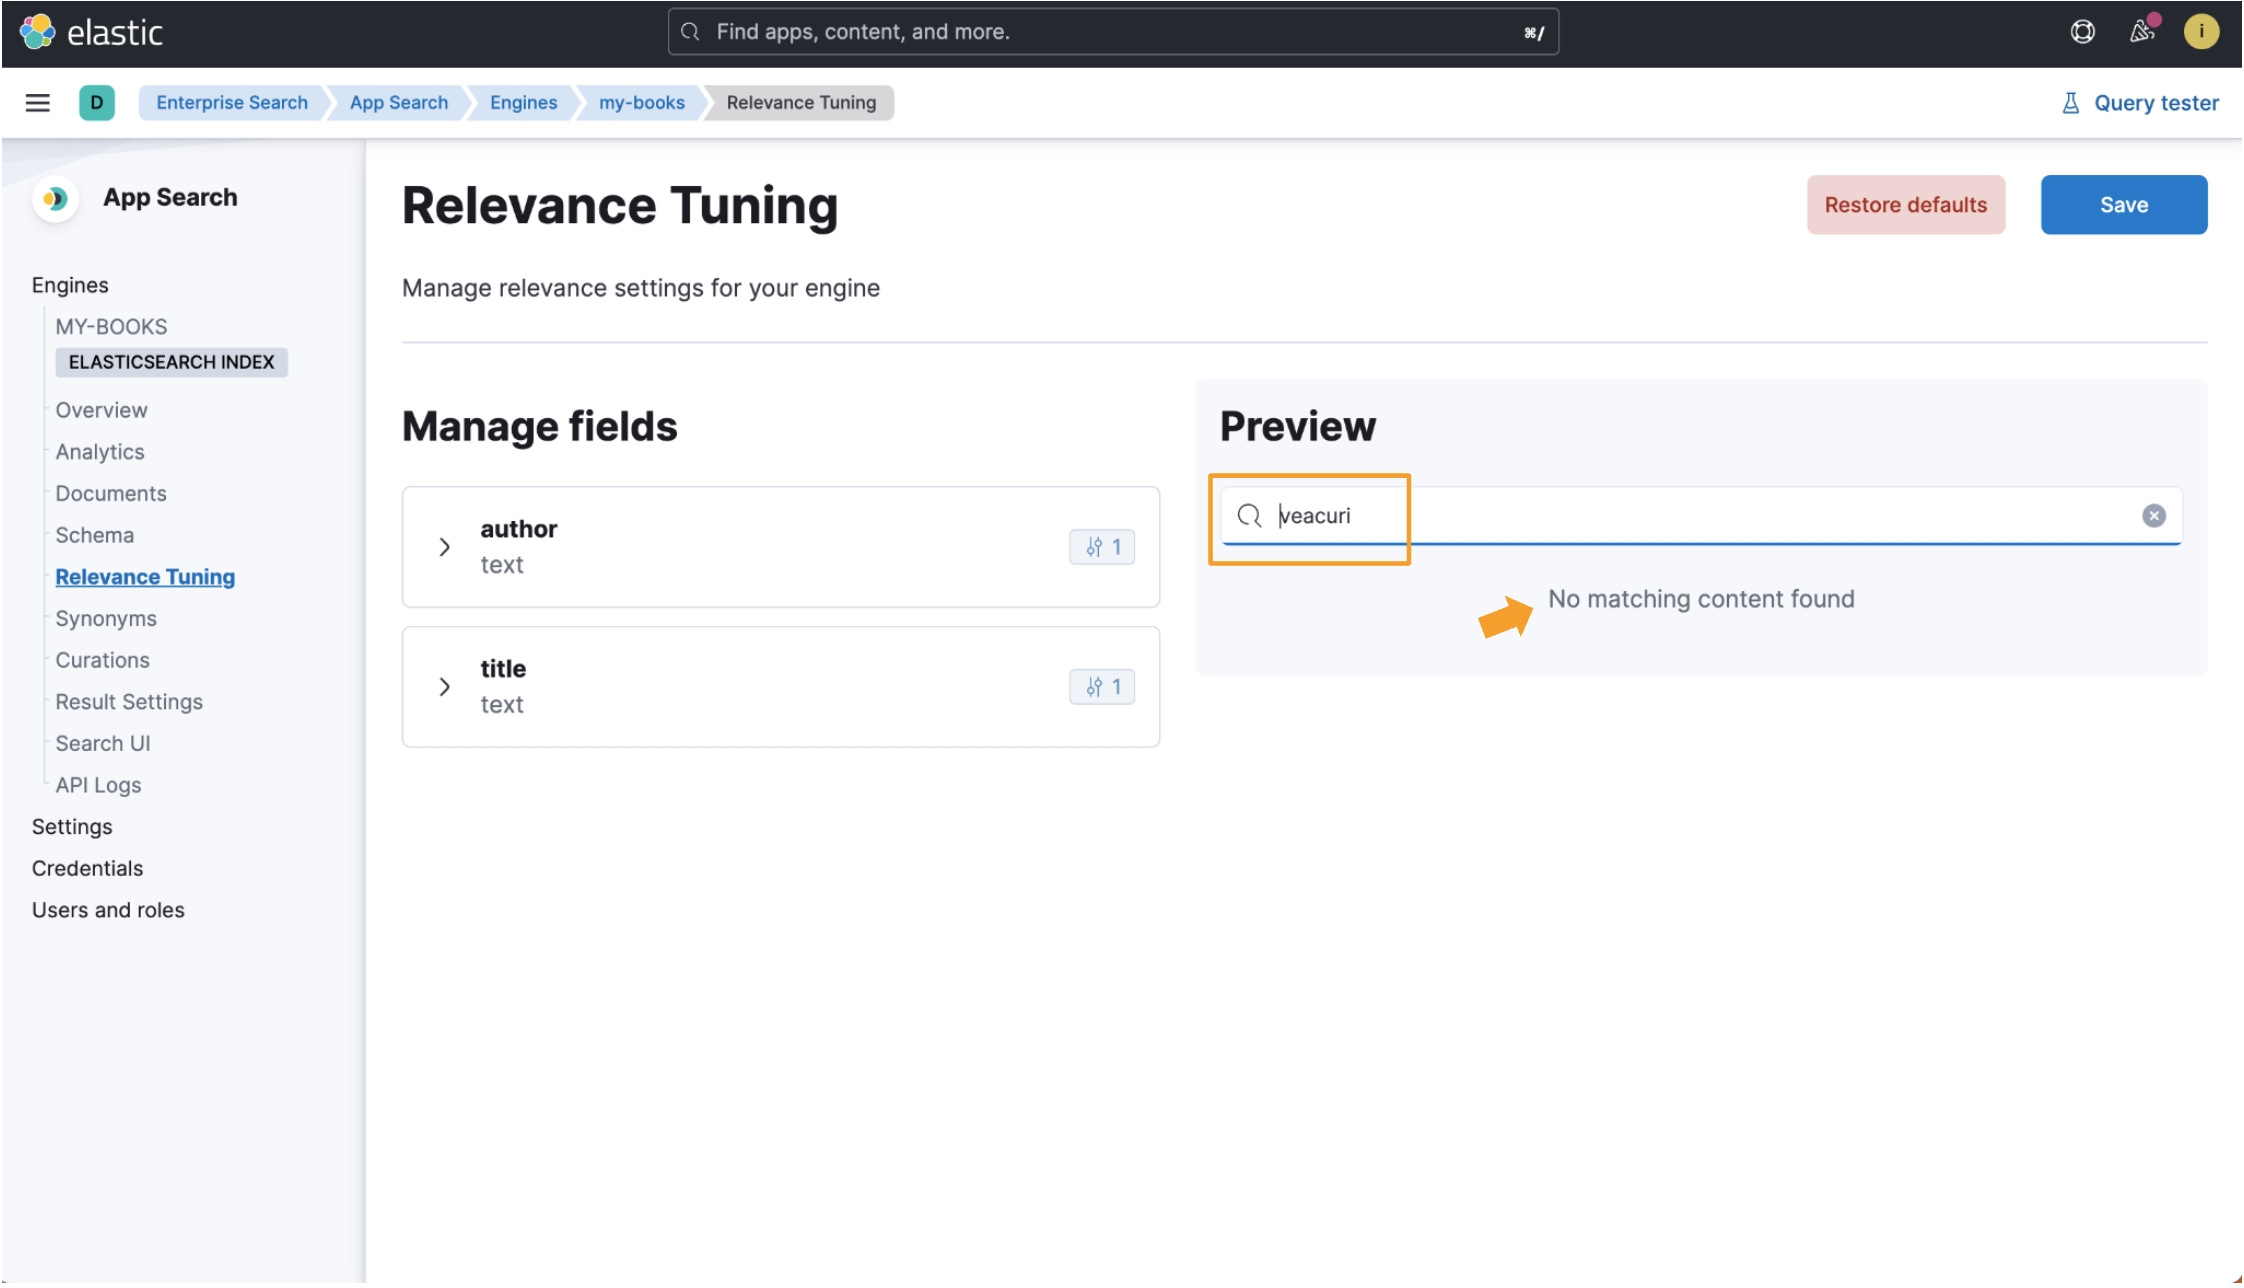Click the author field boost badge
The height and width of the screenshot is (1288, 2244).
(1102, 547)
